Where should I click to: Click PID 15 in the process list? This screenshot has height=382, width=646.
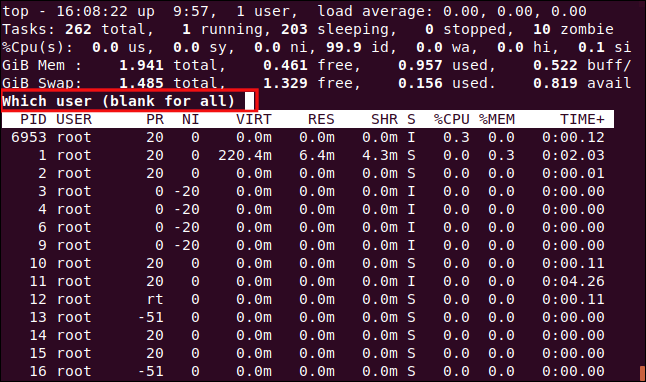[38, 353]
